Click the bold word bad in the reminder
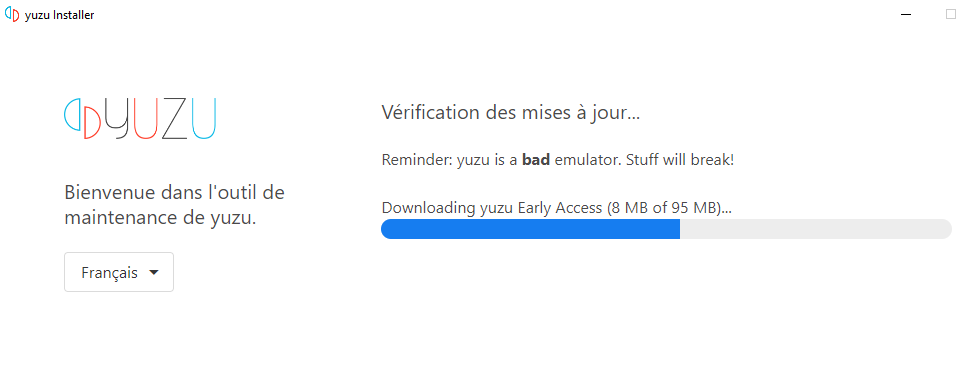980x384 pixels. coord(536,159)
